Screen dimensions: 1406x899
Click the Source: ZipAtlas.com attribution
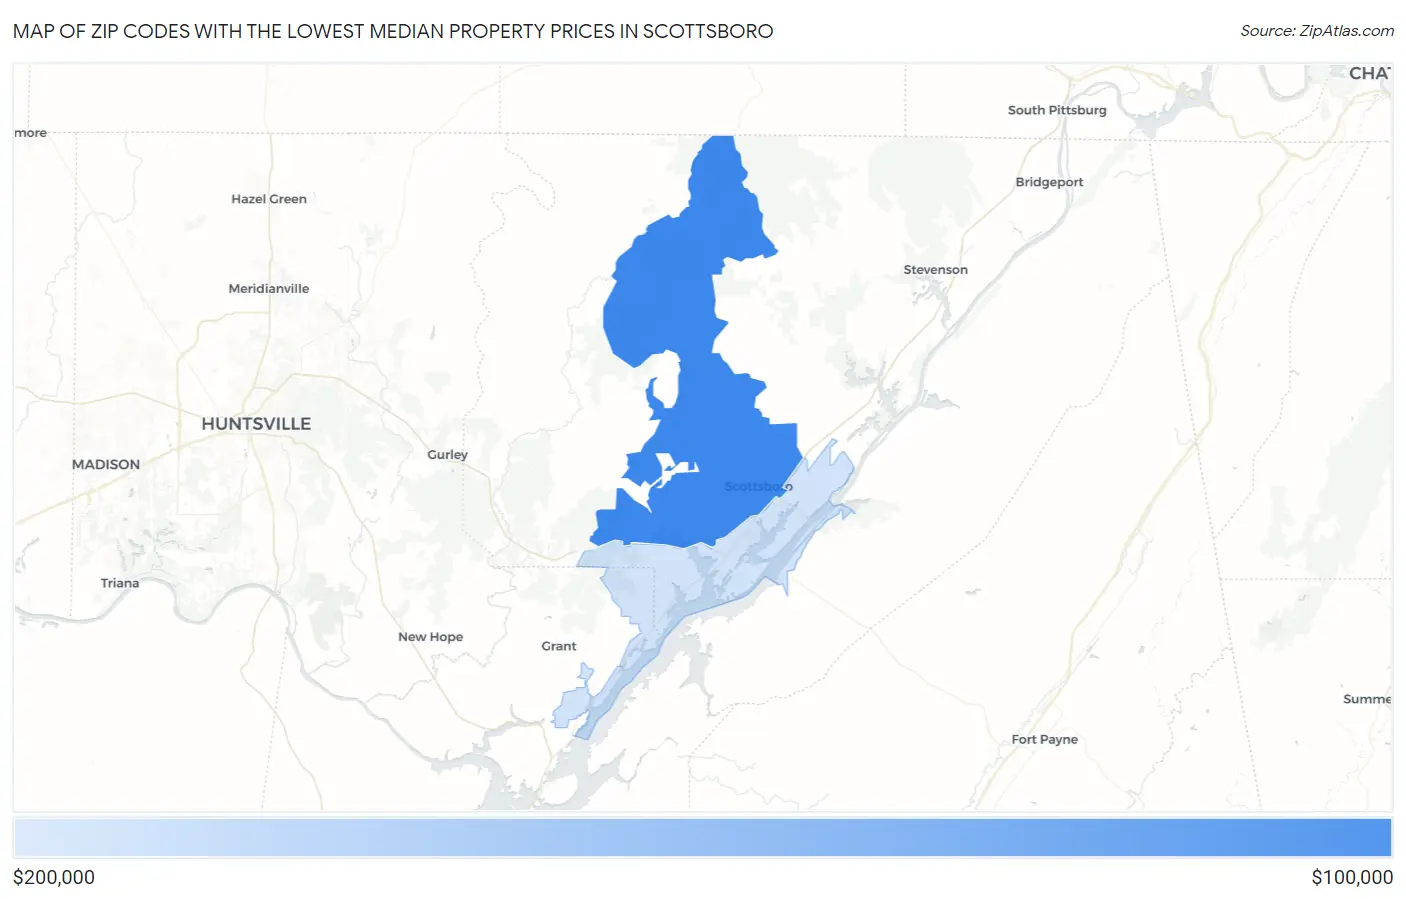point(1317,31)
